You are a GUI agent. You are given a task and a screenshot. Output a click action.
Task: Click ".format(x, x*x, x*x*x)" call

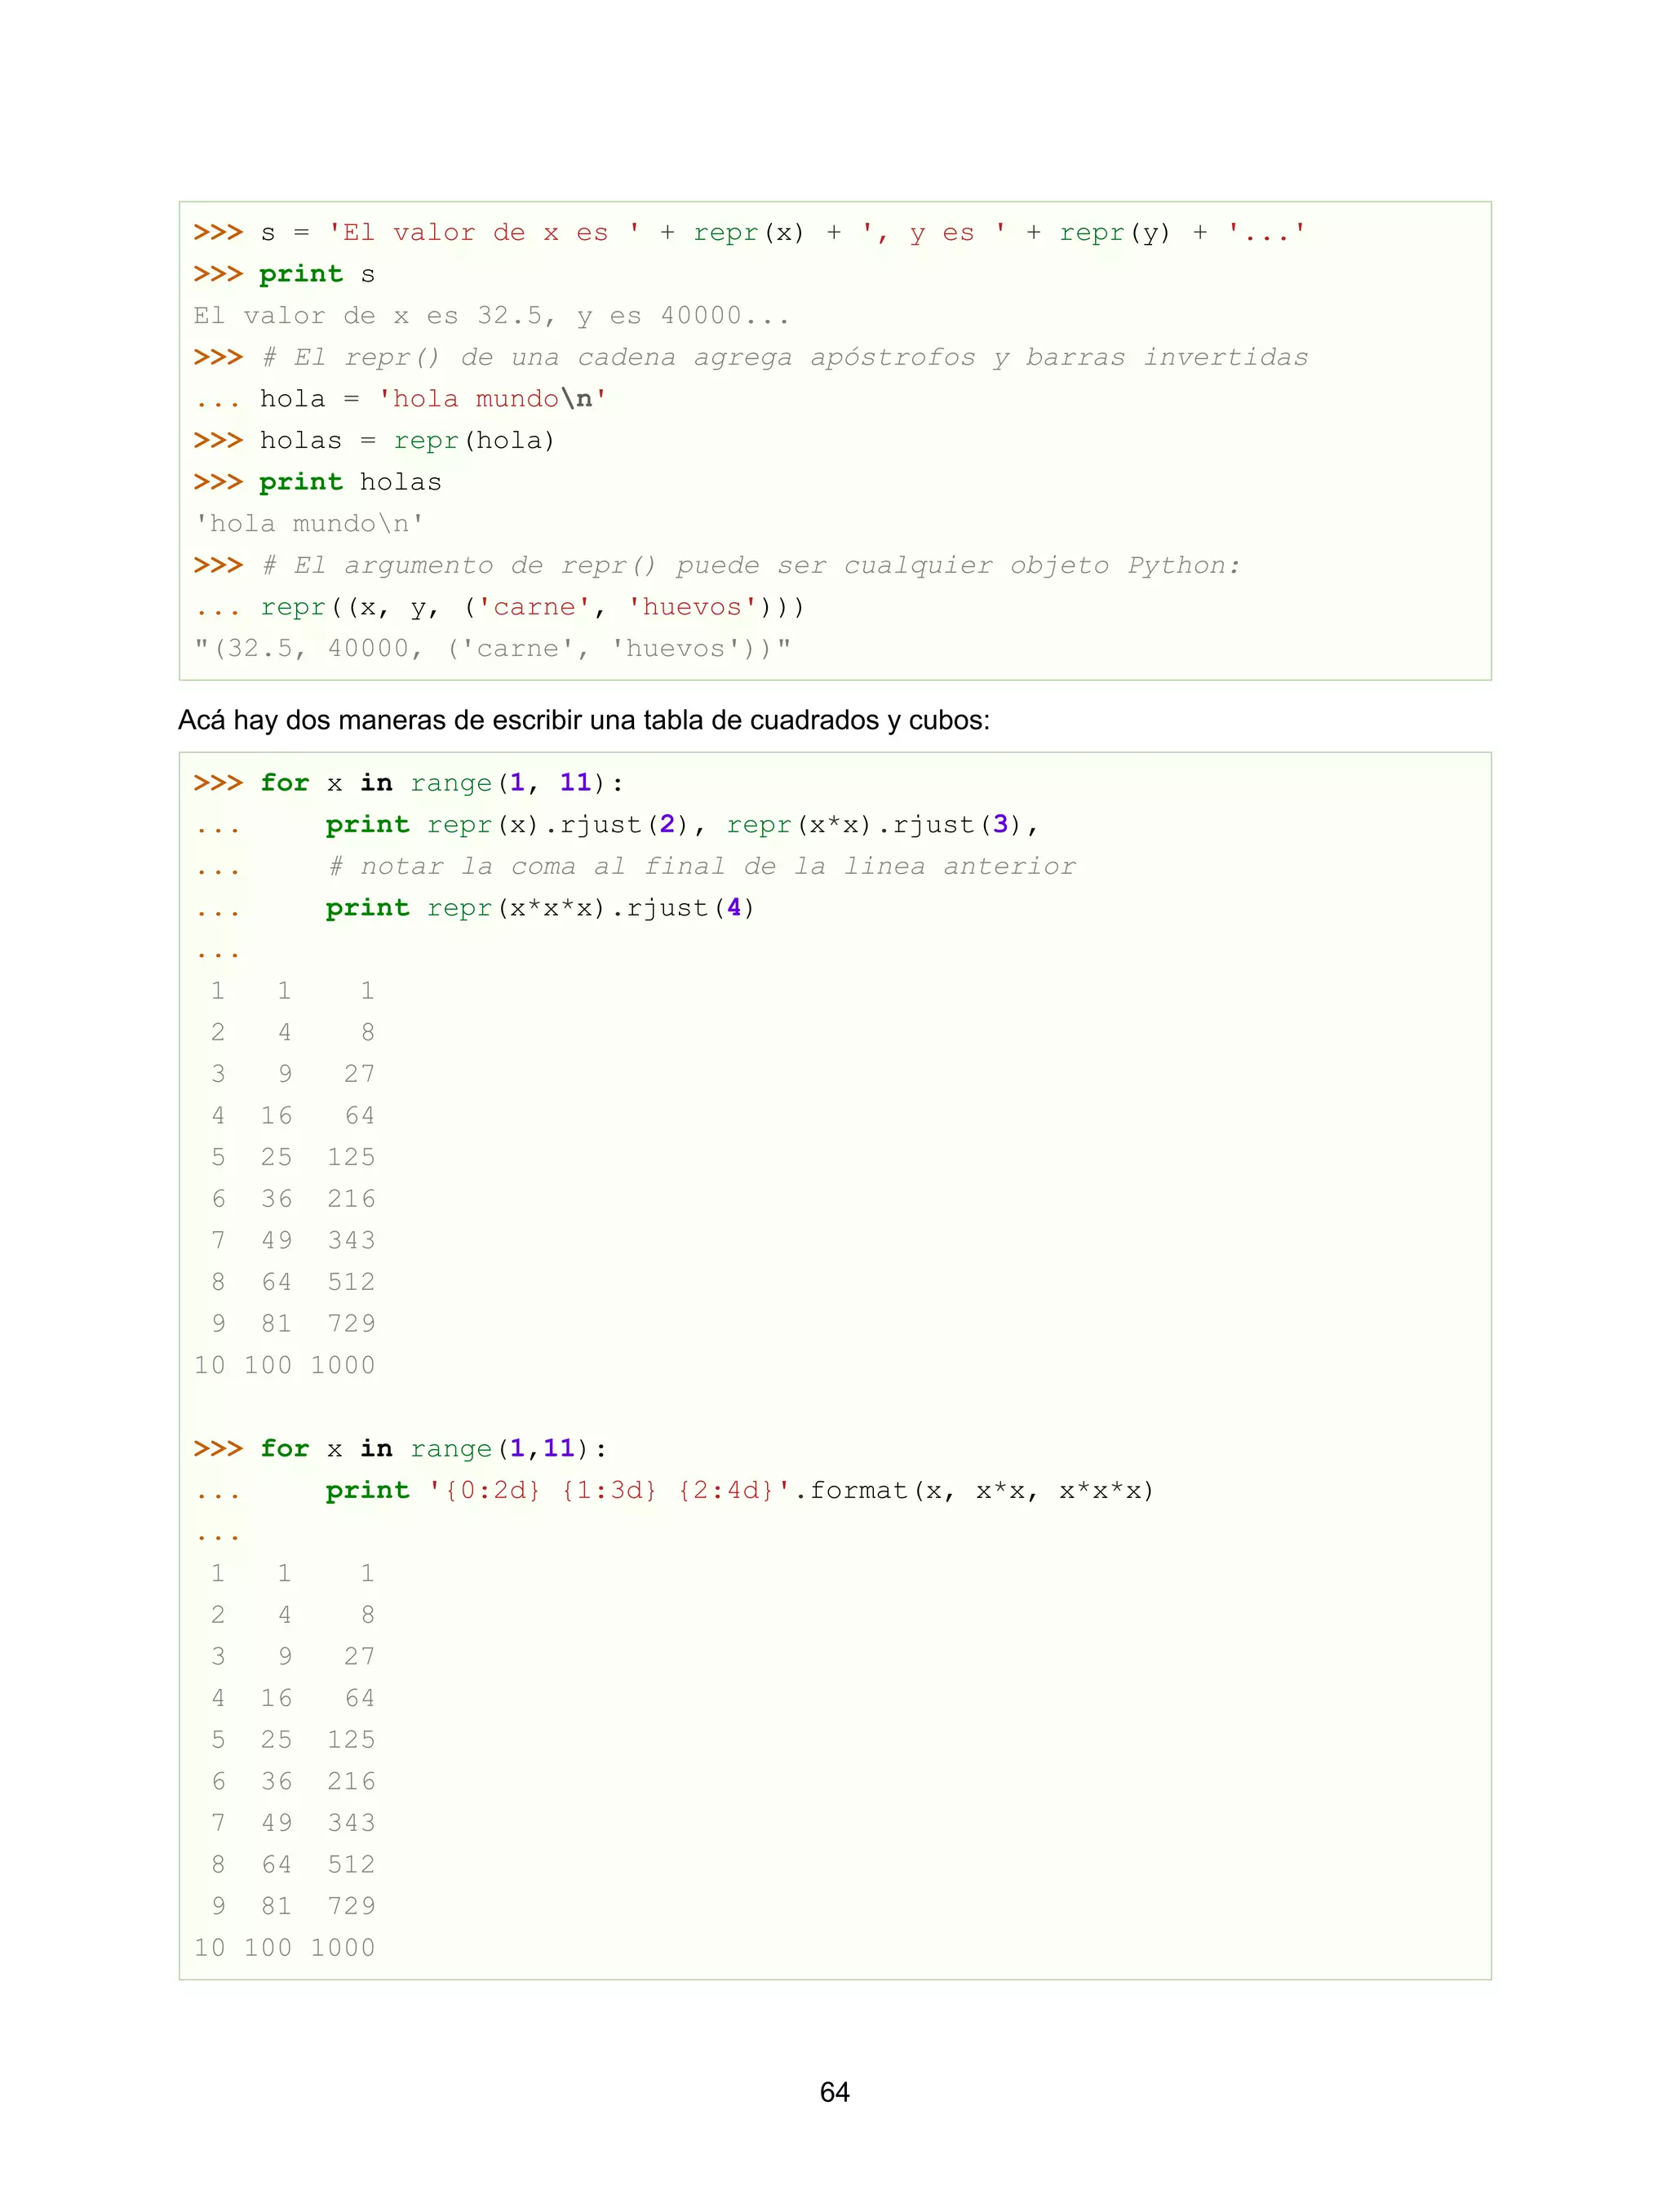tap(973, 1491)
